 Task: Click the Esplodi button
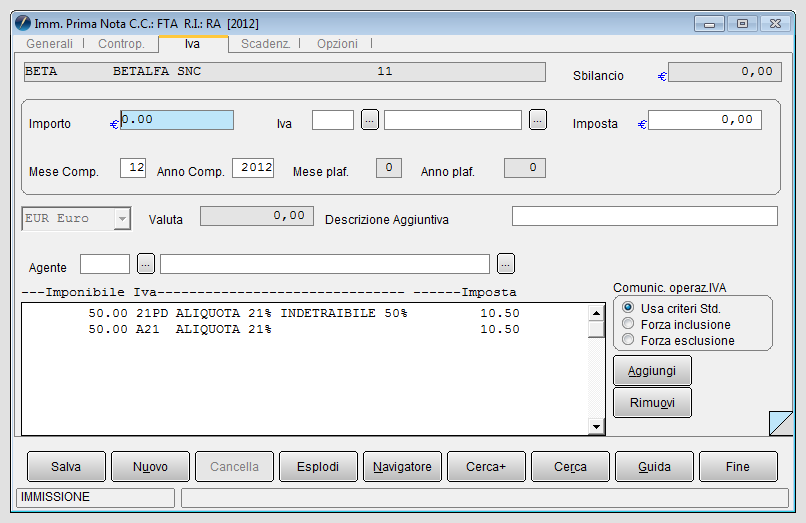(x=318, y=466)
